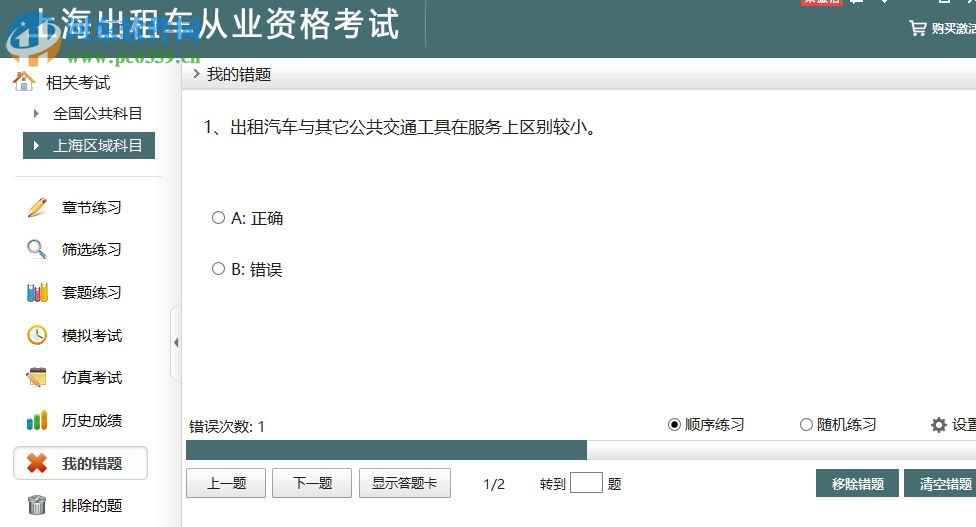Image resolution: width=976 pixels, height=527 pixels.
Task: Click the home icon beside 相关考试
Action: [24, 82]
